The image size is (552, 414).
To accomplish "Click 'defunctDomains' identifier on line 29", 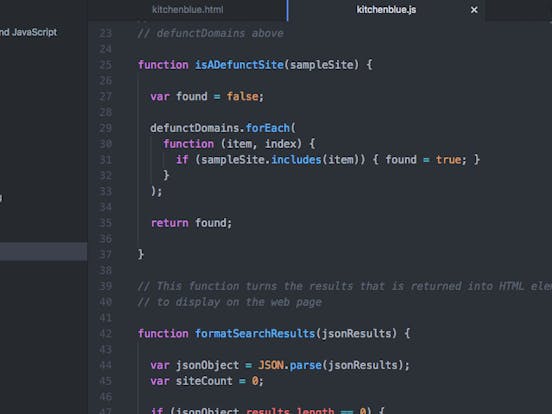I will [x=195, y=128].
